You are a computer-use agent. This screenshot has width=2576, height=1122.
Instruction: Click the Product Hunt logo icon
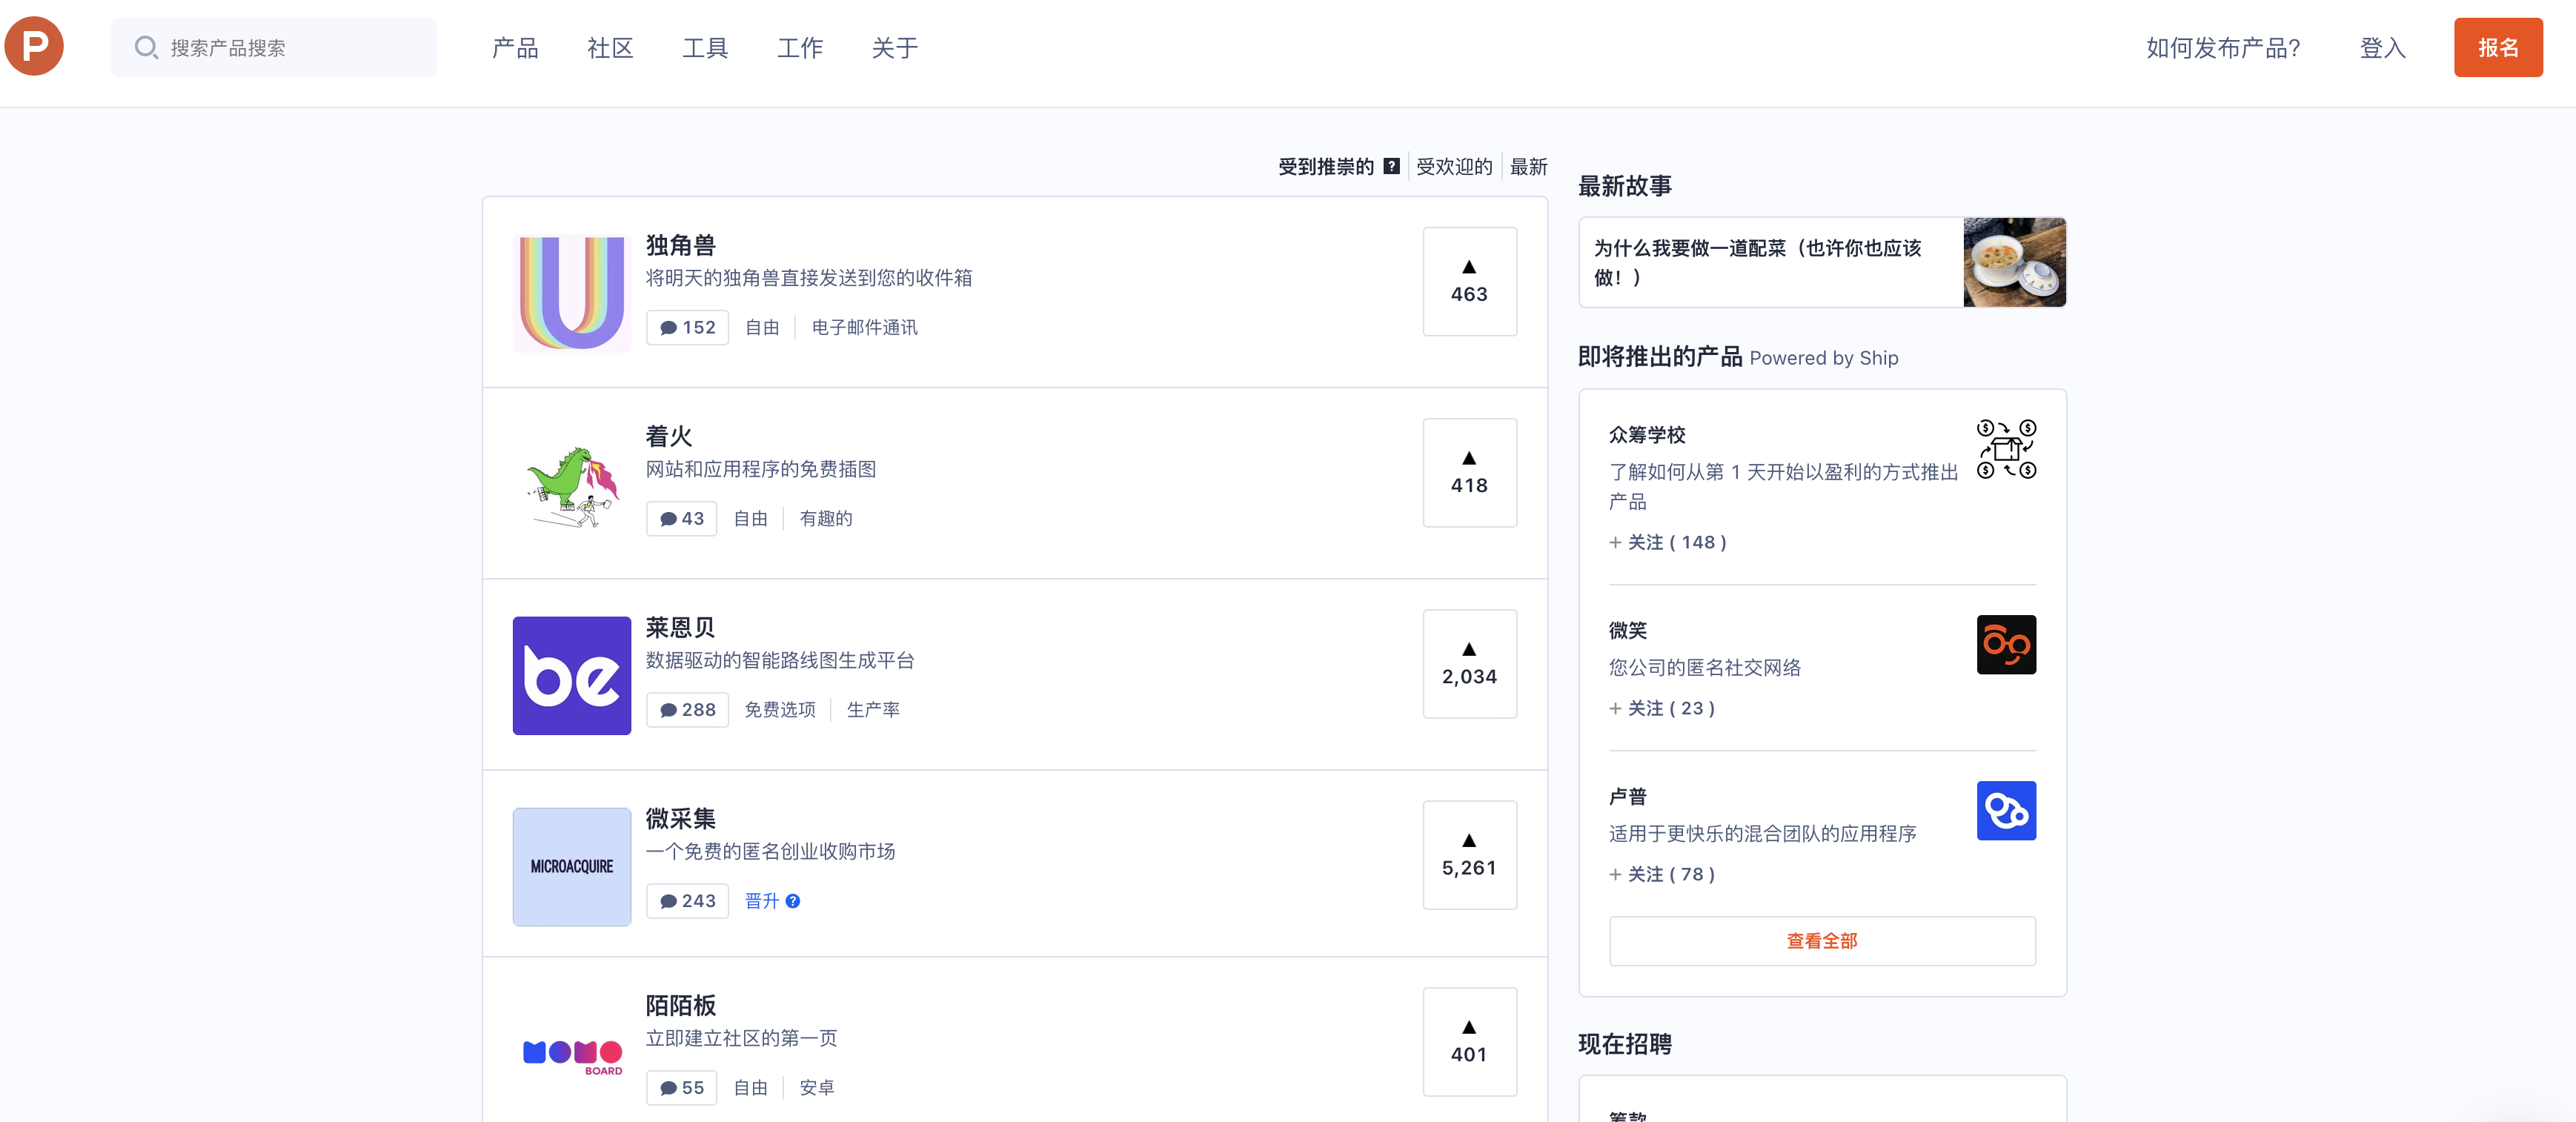(35, 46)
